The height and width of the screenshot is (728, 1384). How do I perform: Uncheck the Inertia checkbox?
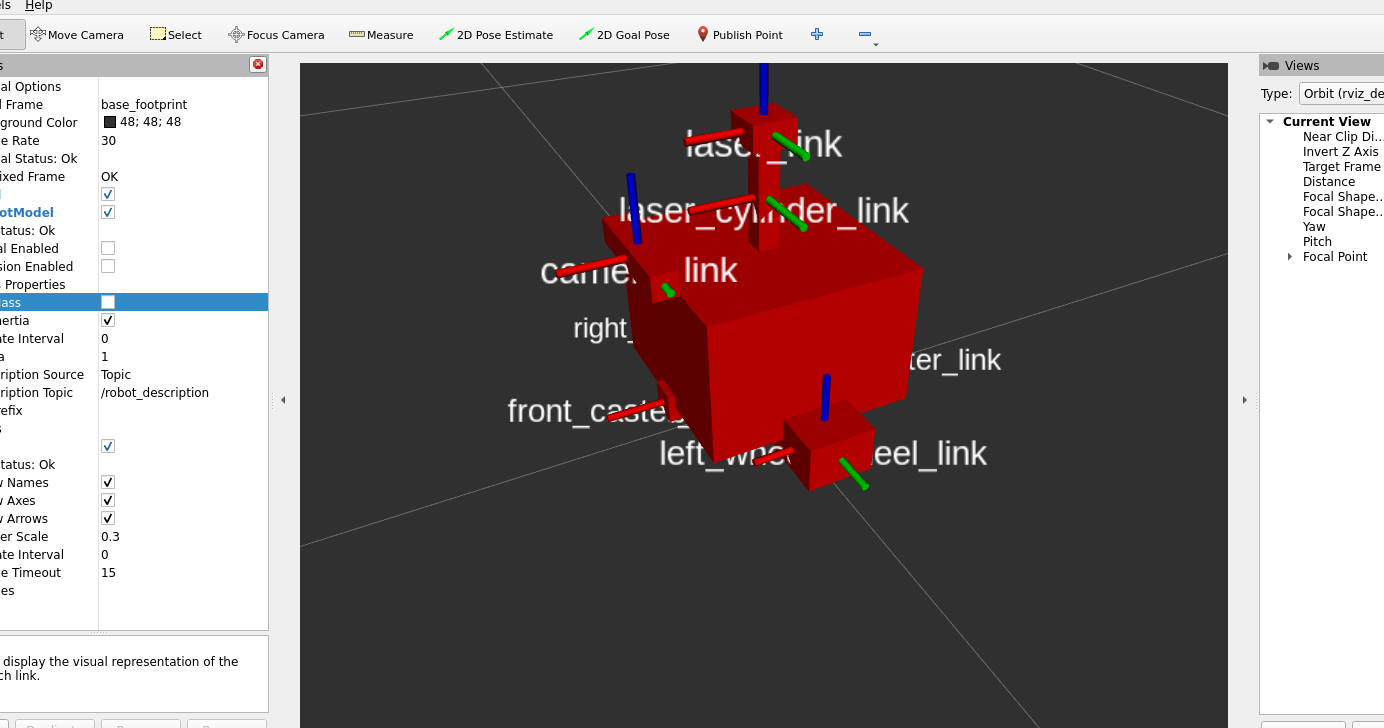108,320
